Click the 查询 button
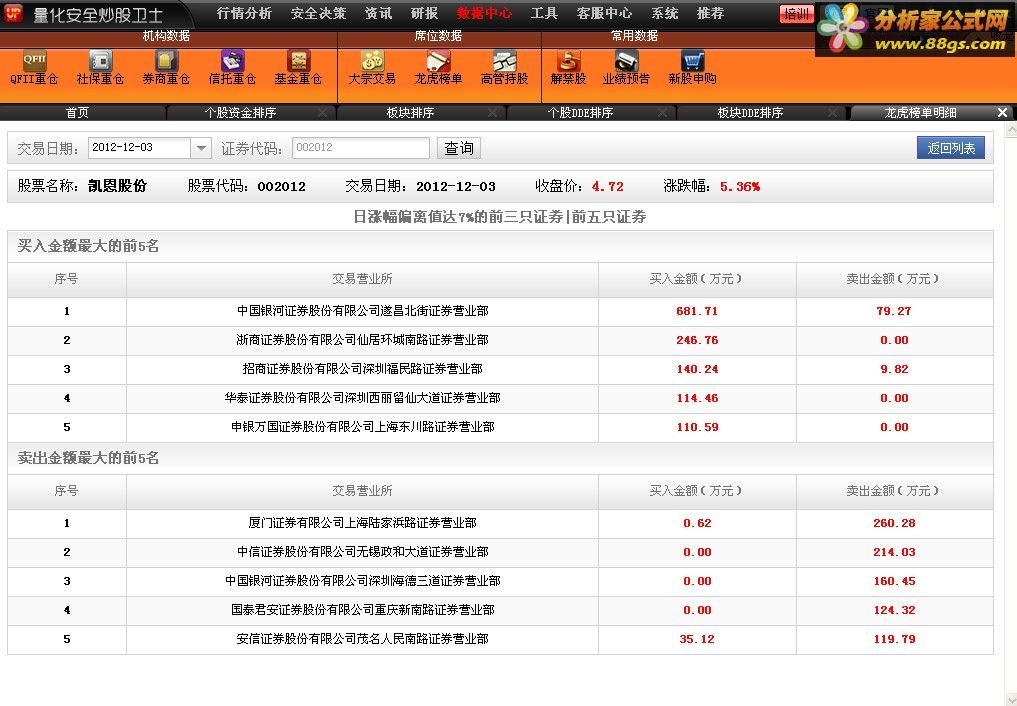 point(459,148)
